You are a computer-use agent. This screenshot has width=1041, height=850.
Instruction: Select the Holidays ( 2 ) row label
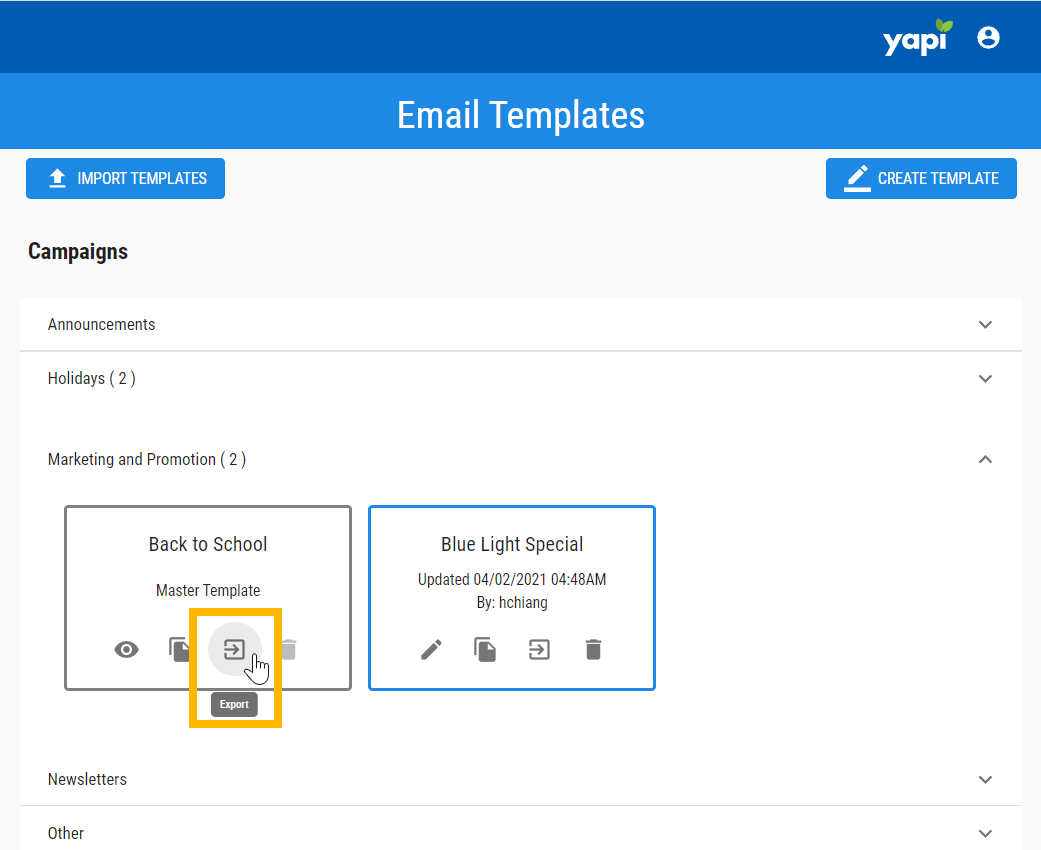pyautogui.click(x=92, y=379)
